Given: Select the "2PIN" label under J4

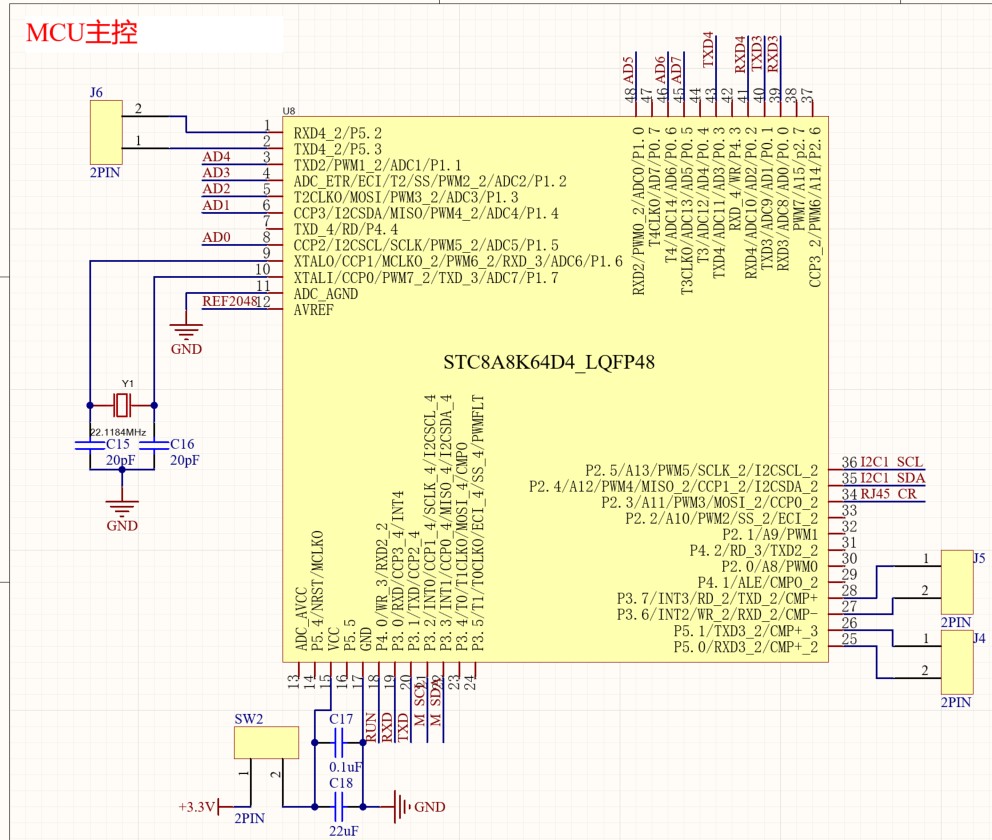Looking at the screenshot, I should (x=956, y=702).
